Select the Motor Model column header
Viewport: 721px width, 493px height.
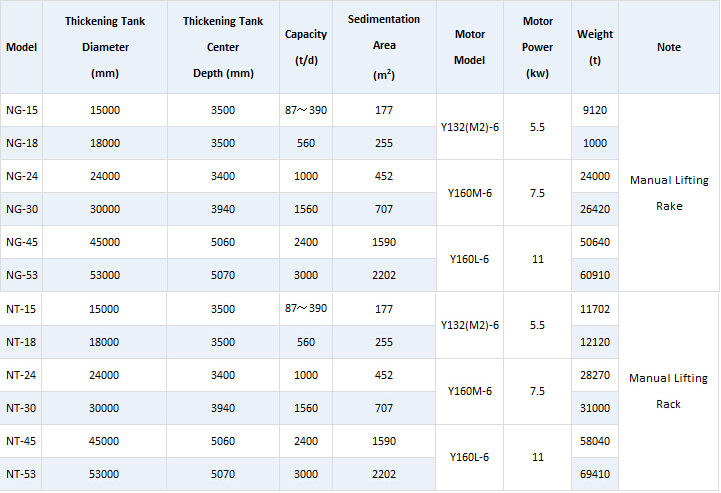[469, 47]
